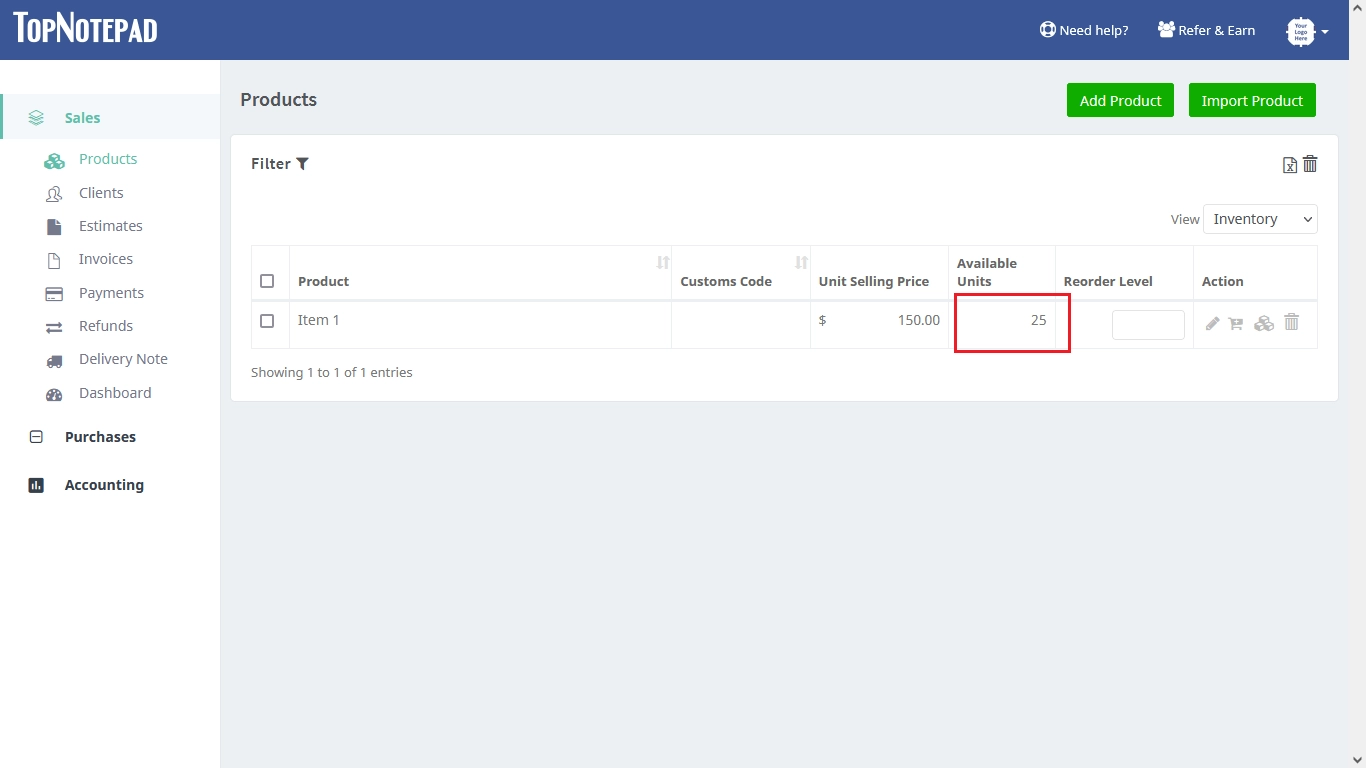
Task: Click the Reorder Level input for Item 1
Action: (x=1148, y=325)
